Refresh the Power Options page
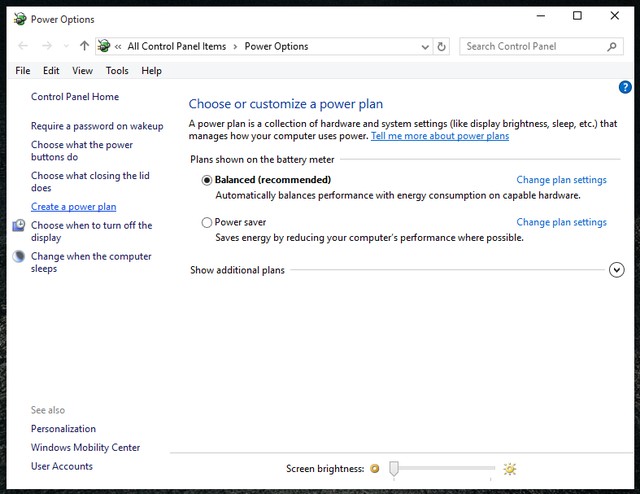640x494 pixels. [441, 47]
